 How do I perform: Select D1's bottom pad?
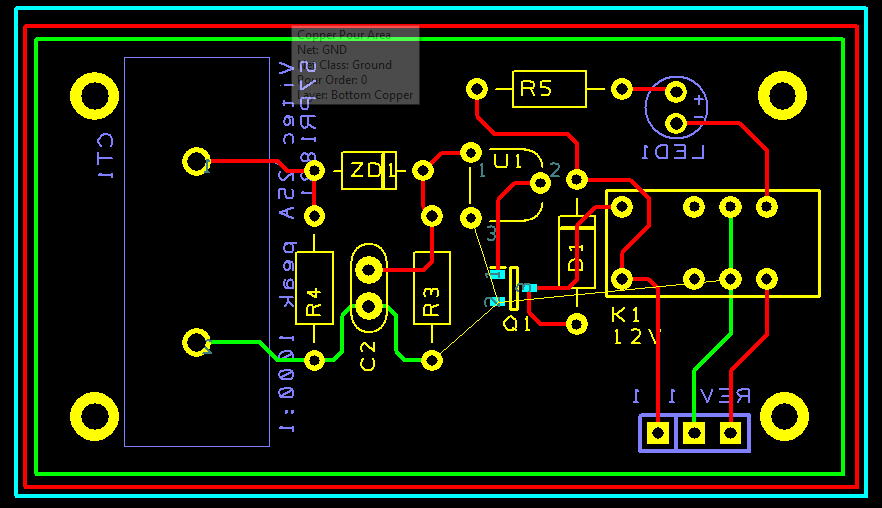pos(577,324)
